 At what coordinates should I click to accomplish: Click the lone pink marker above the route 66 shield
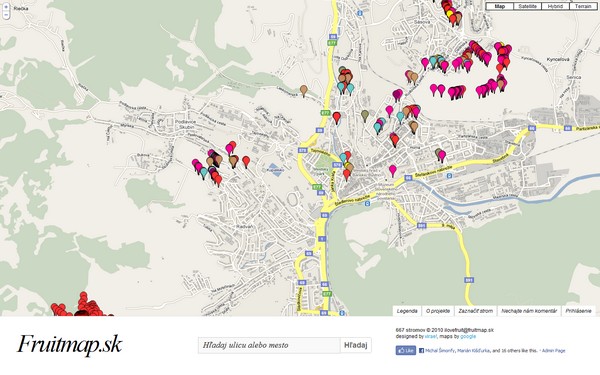click(x=393, y=170)
